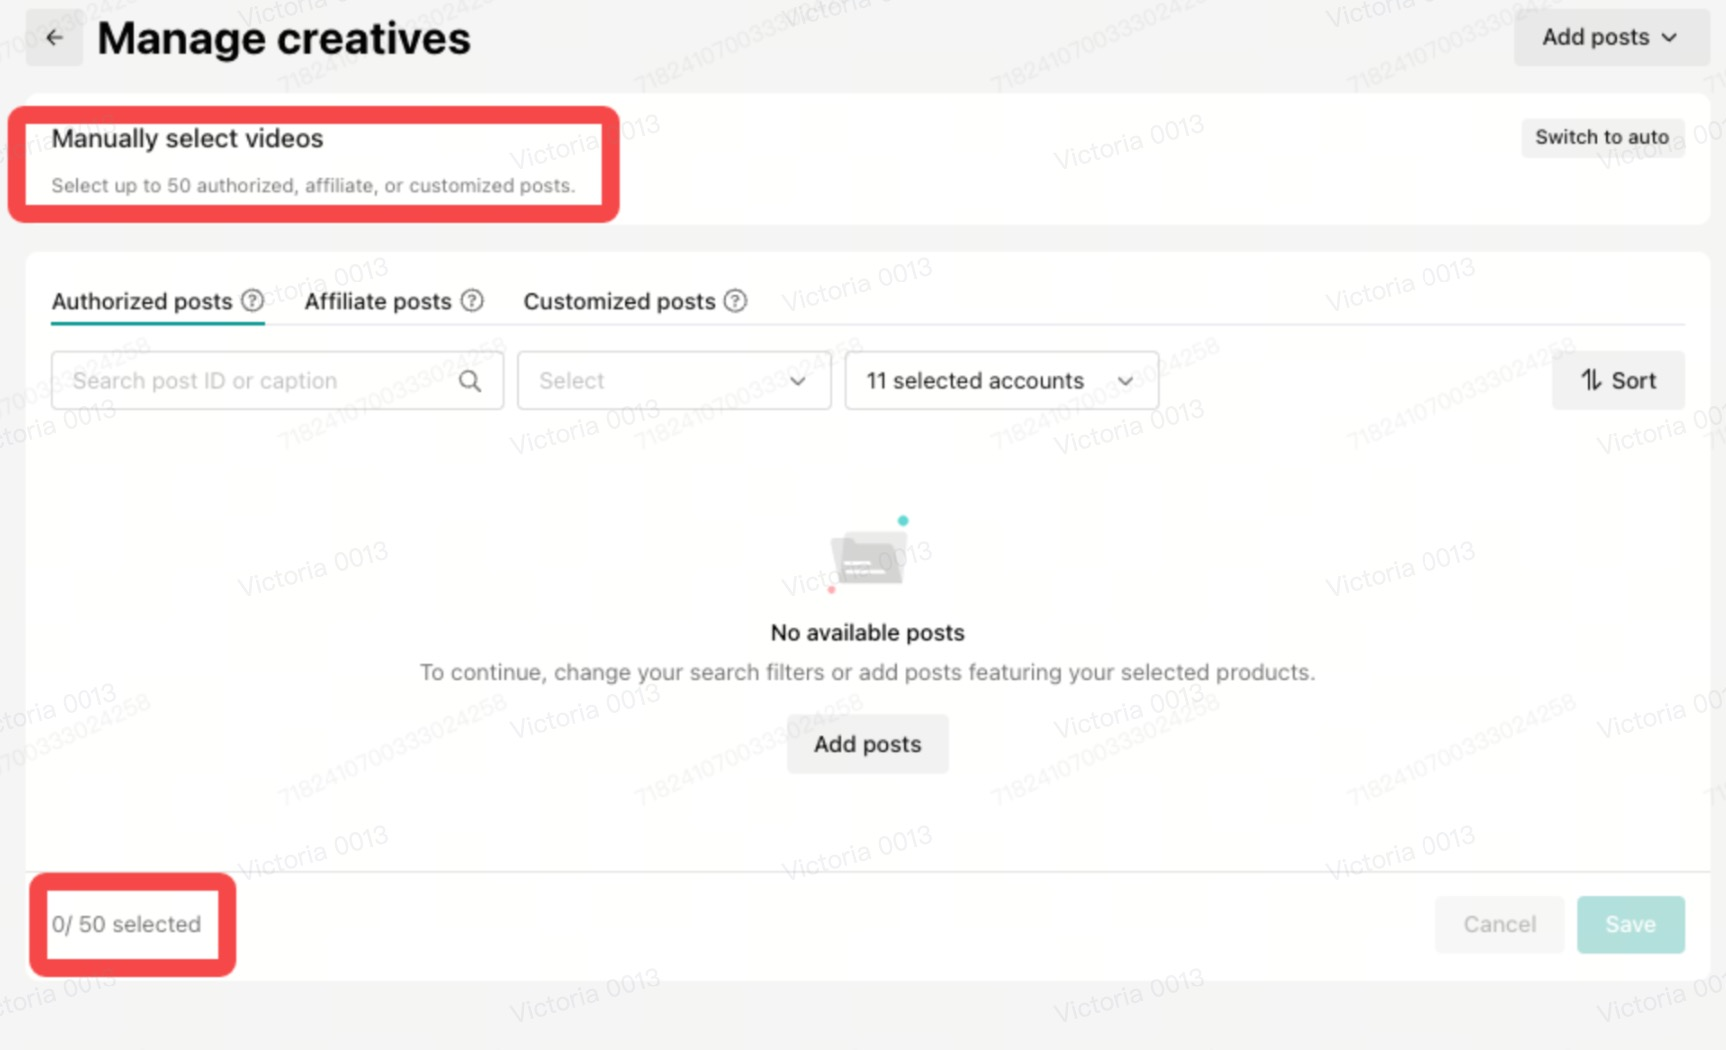Image resolution: width=1726 pixels, height=1050 pixels.
Task: Click the Save button
Action: coord(1629,924)
